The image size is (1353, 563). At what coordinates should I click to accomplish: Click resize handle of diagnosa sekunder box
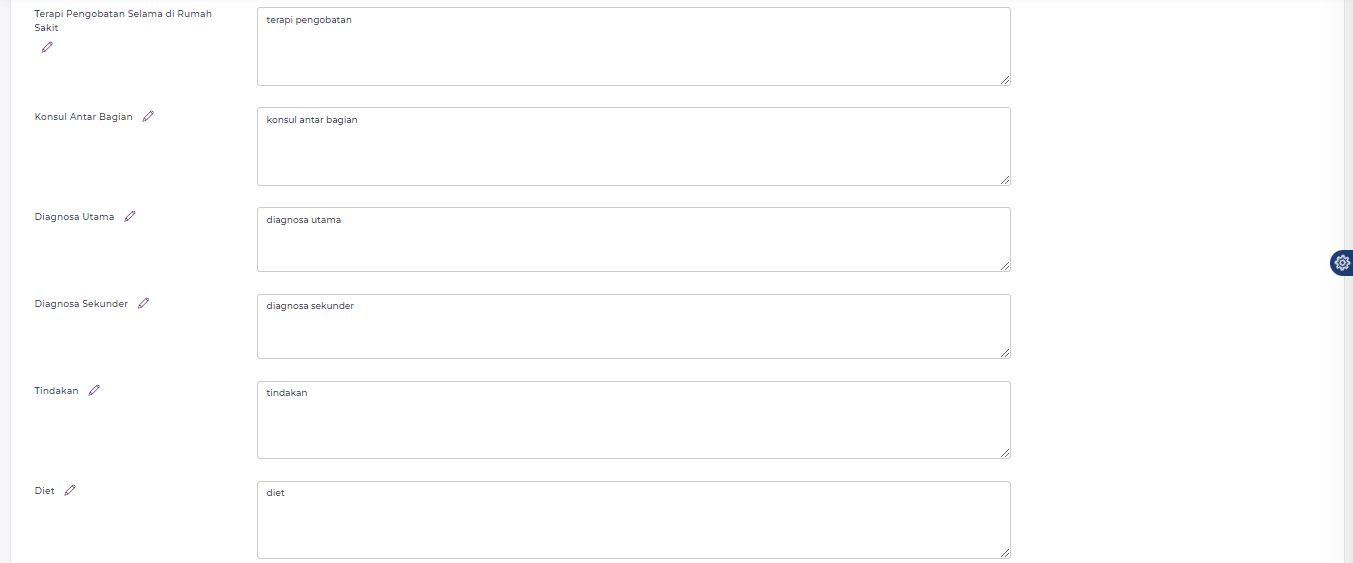pyautogui.click(x=1005, y=353)
